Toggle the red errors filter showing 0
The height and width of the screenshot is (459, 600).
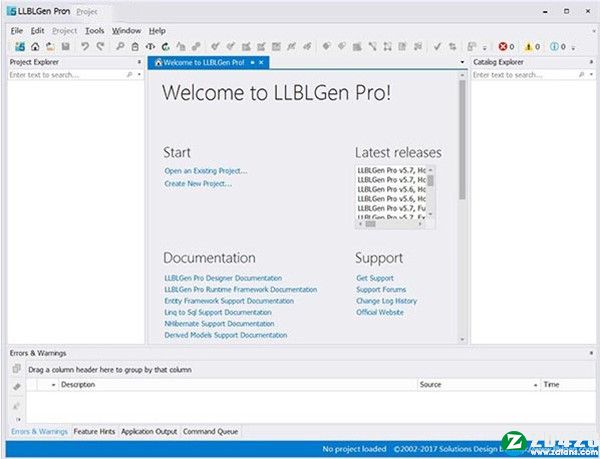(506, 47)
